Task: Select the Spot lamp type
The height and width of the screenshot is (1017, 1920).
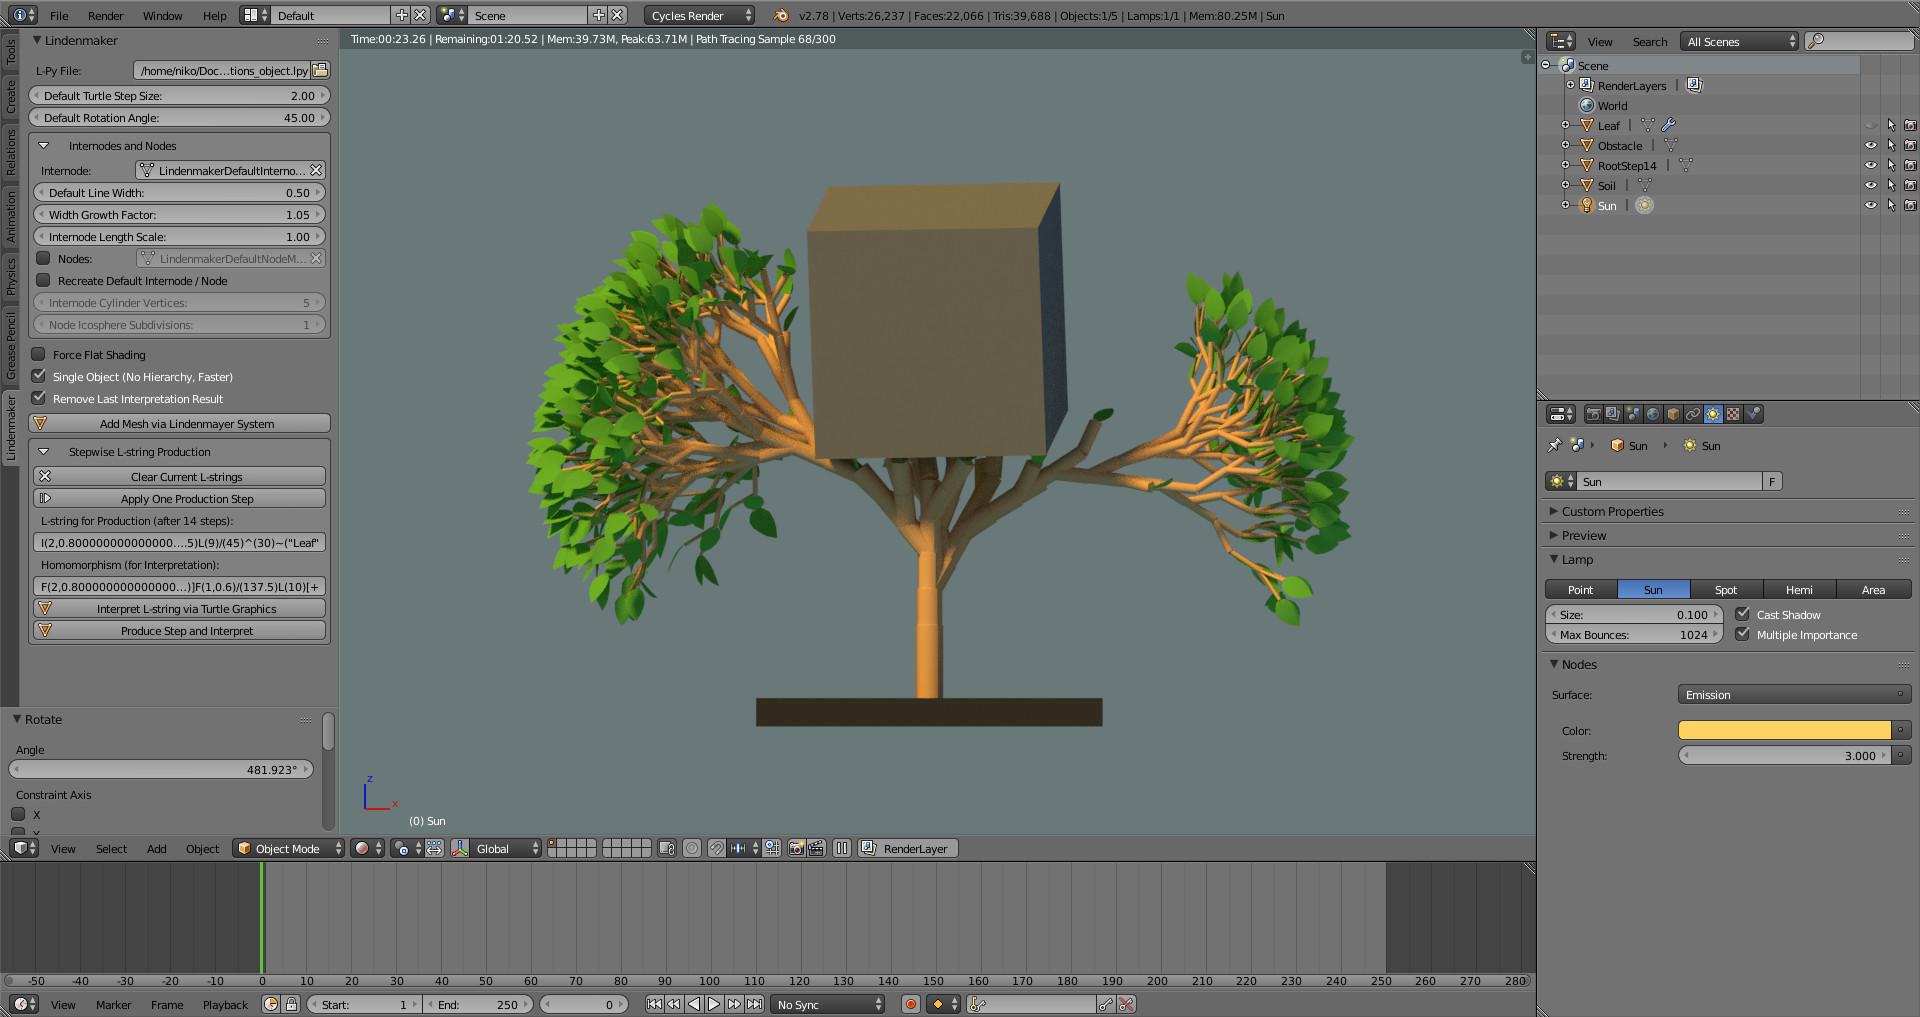Action: click(x=1726, y=589)
